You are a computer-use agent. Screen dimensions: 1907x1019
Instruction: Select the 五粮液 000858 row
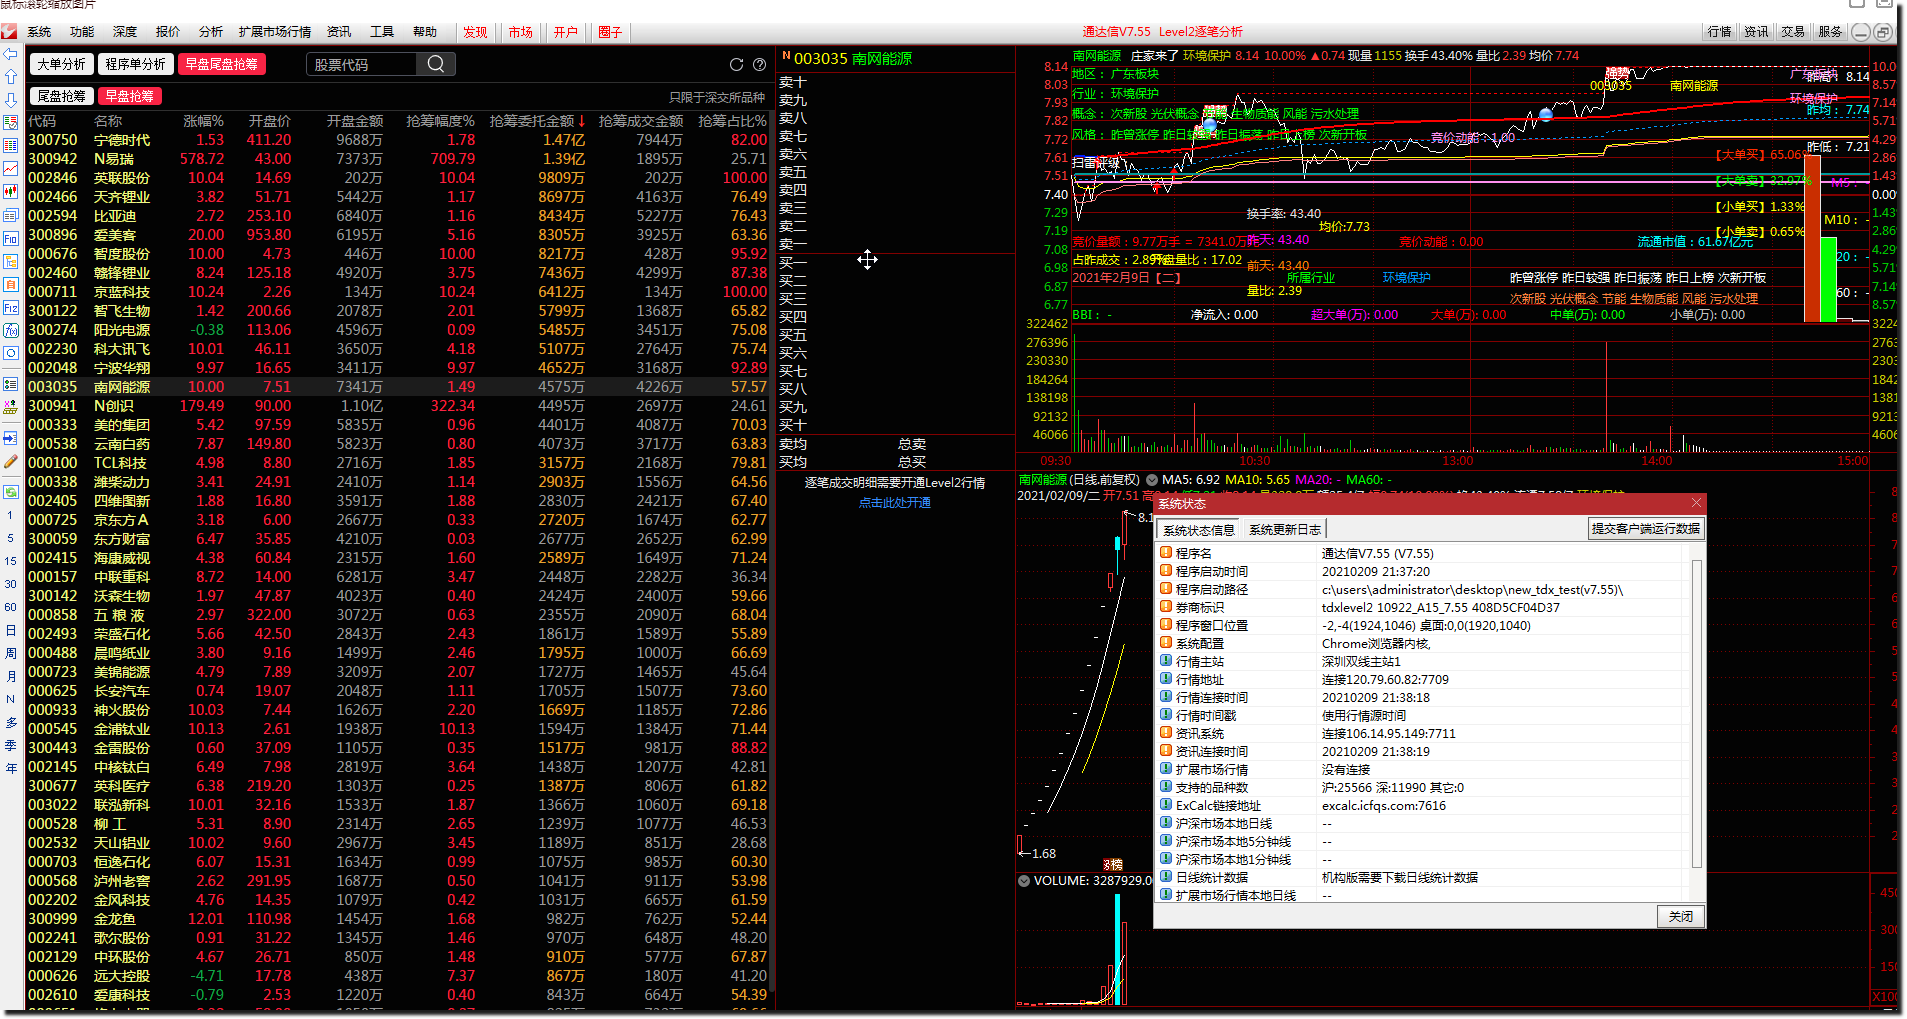398,615
